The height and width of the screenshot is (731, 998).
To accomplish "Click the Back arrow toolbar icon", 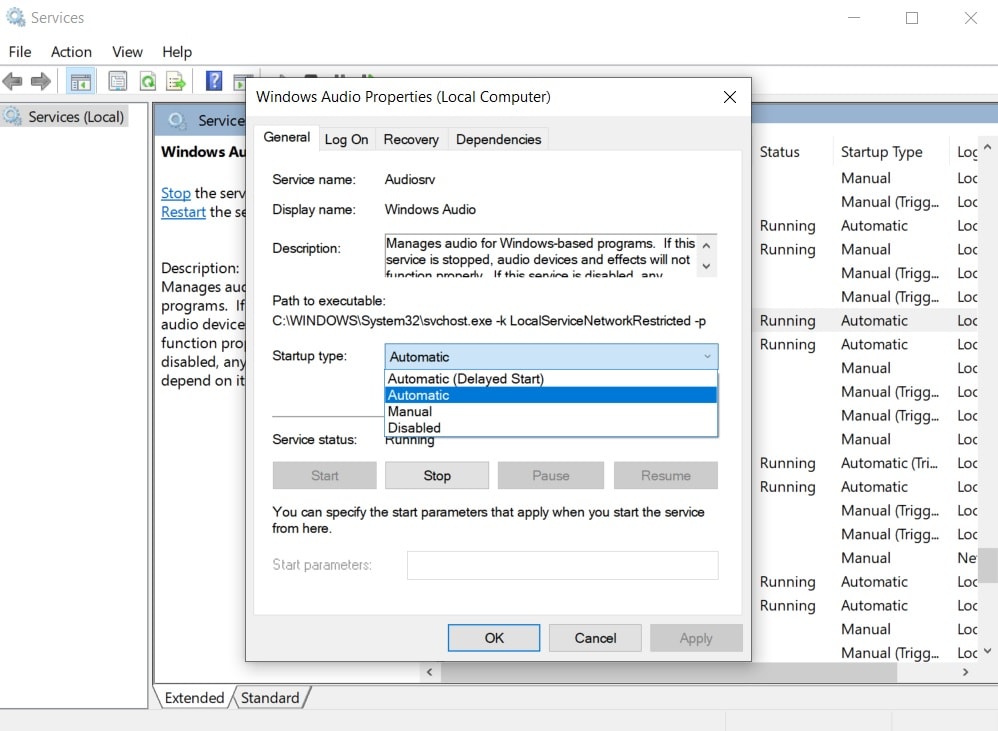I will 13,81.
